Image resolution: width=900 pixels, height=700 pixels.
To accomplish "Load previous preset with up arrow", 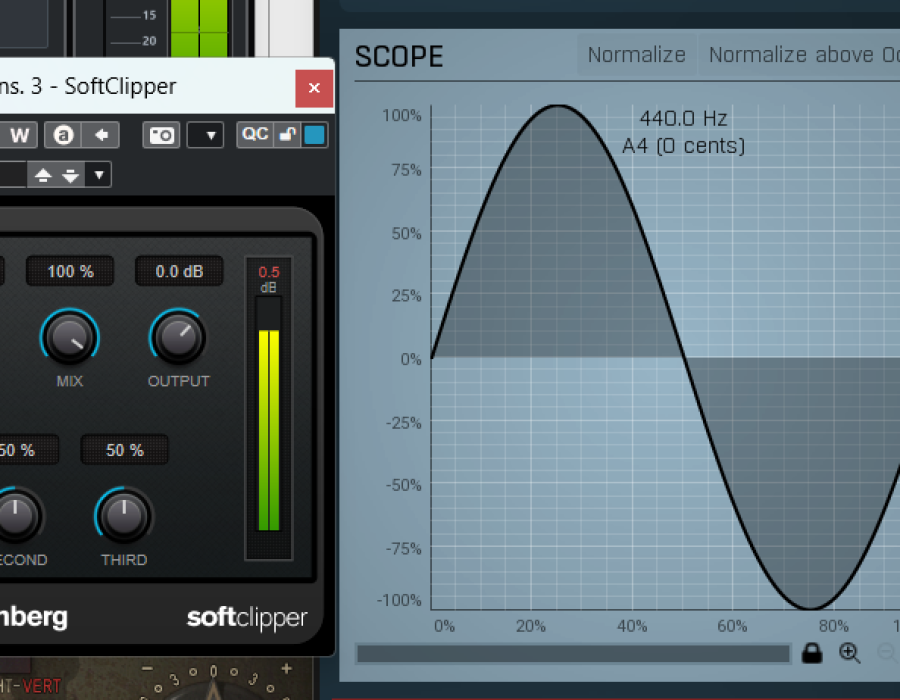I will pyautogui.click(x=43, y=175).
